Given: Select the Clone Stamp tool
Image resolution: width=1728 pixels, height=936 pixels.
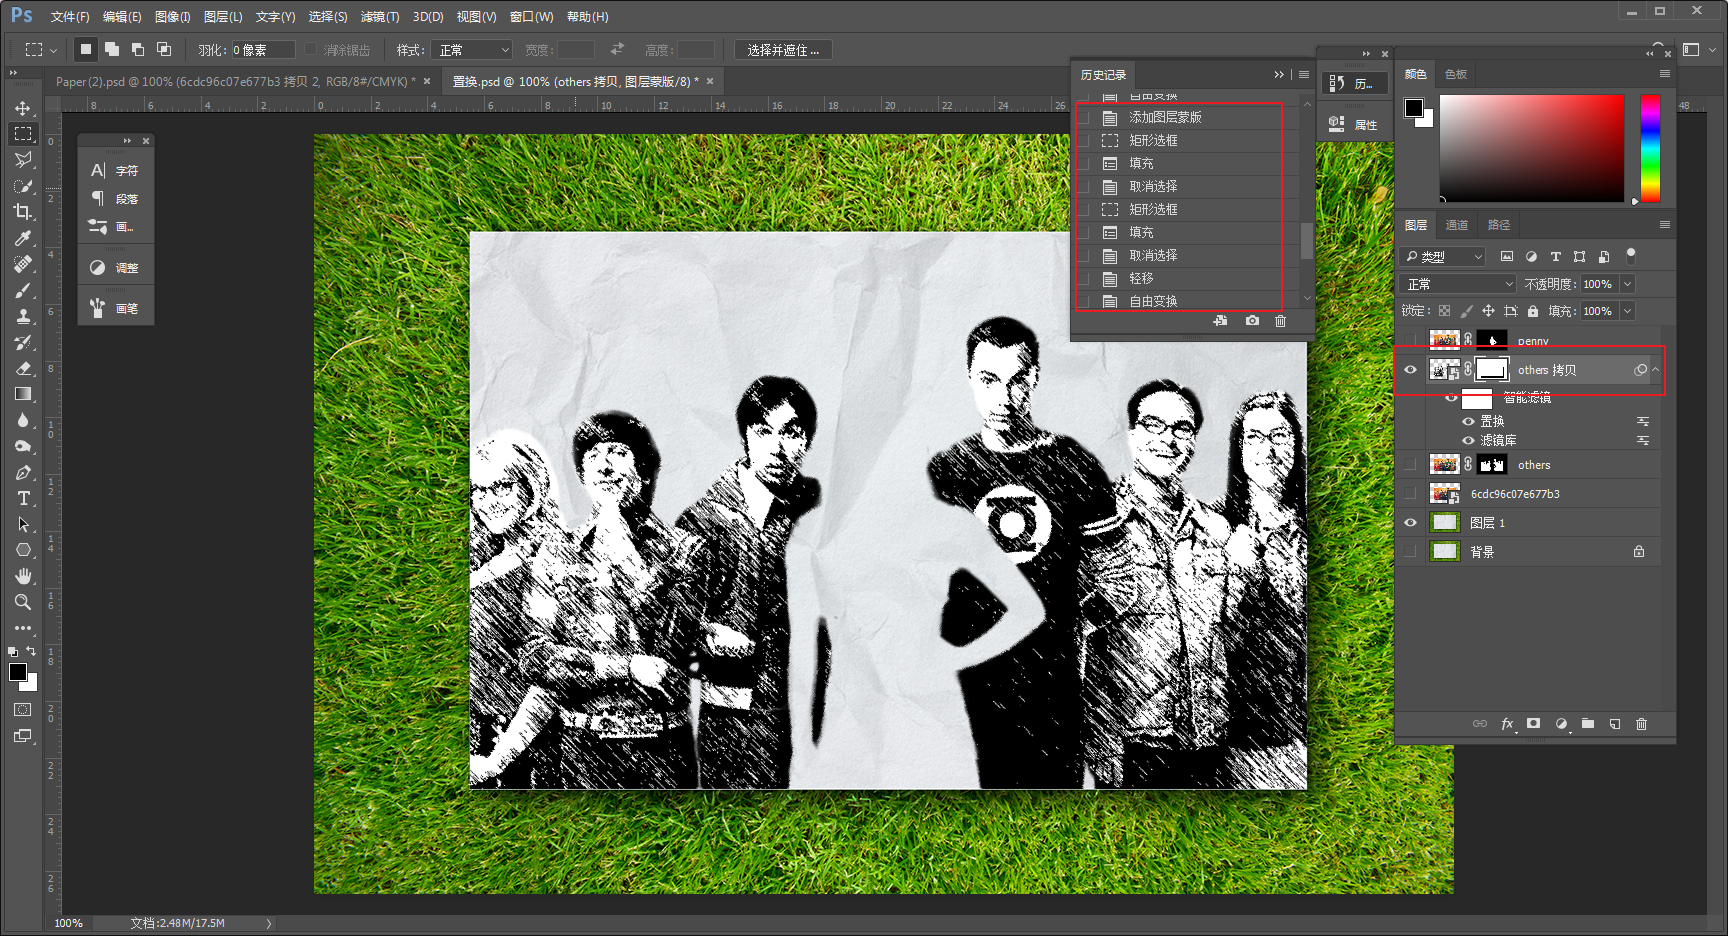Looking at the screenshot, I should pyautogui.click(x=22, y=316).
